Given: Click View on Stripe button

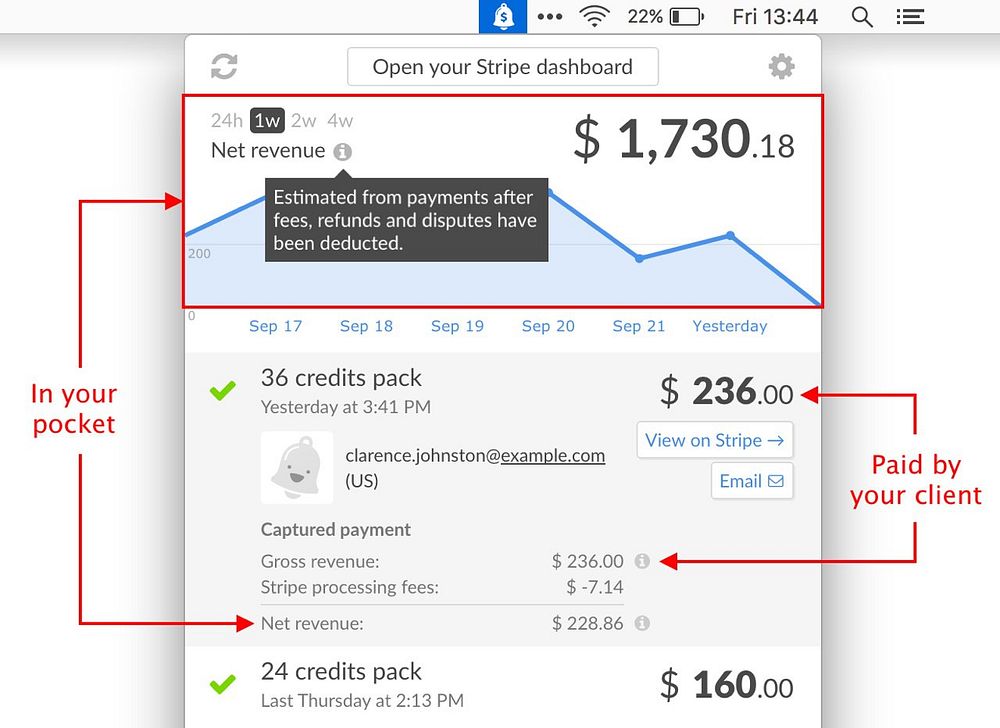Looking at the screenshot, I should pos(715,440).
